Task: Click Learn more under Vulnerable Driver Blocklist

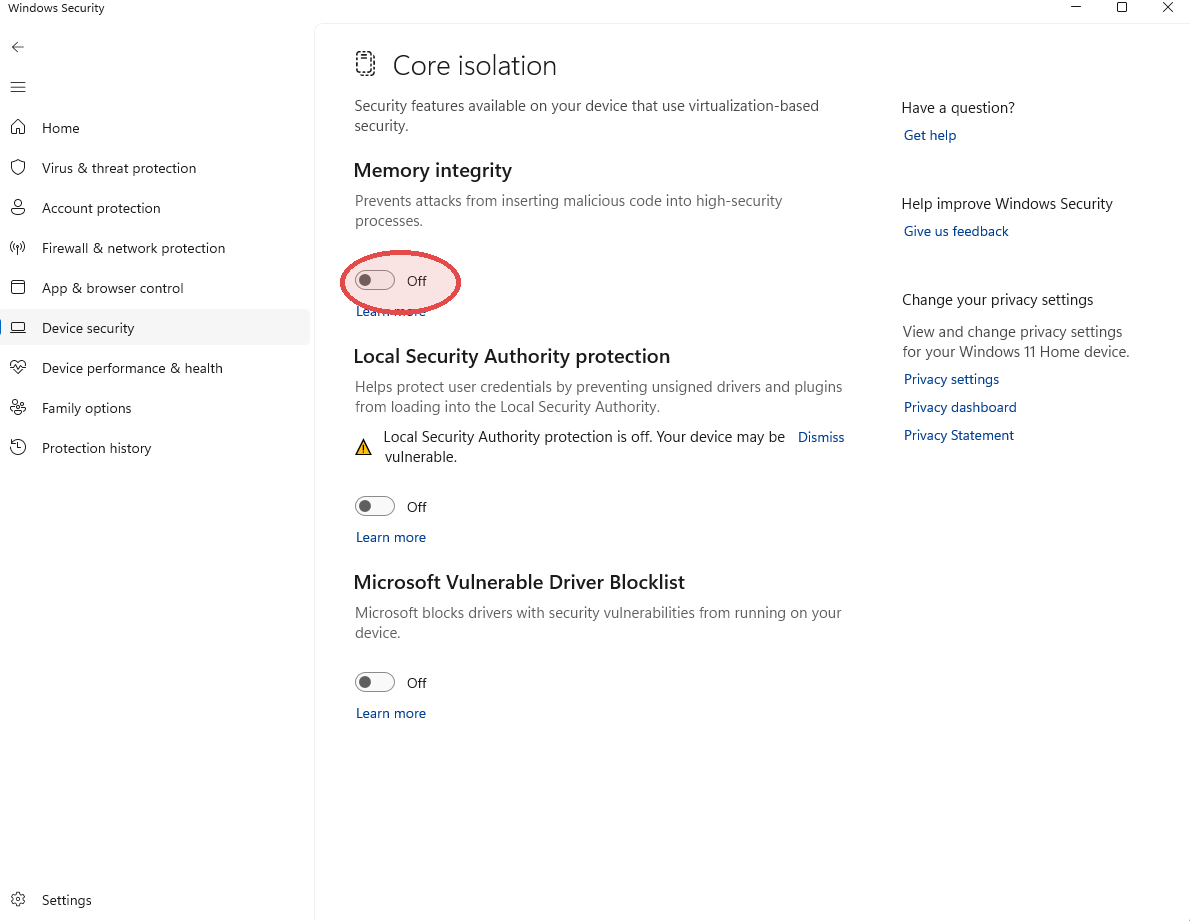Action: coord(391,713)
